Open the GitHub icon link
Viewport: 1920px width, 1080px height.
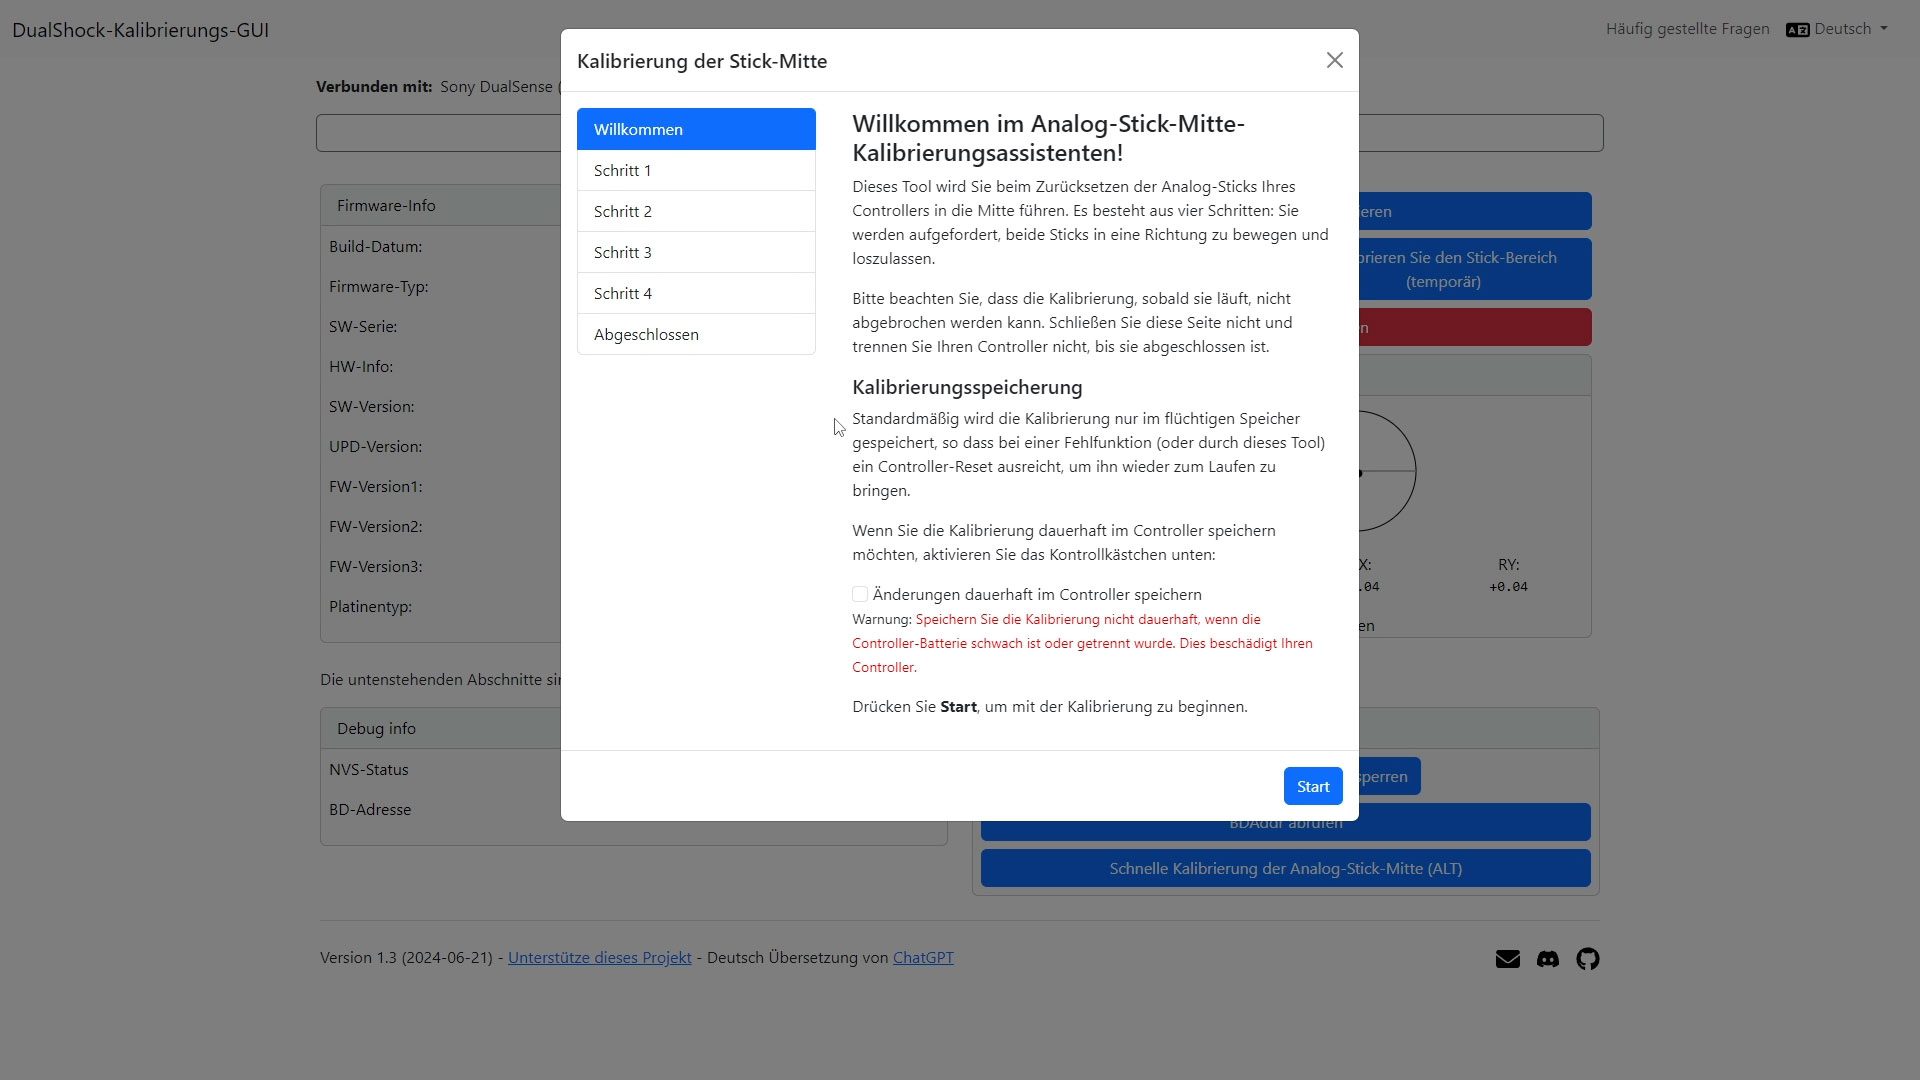1587,959
